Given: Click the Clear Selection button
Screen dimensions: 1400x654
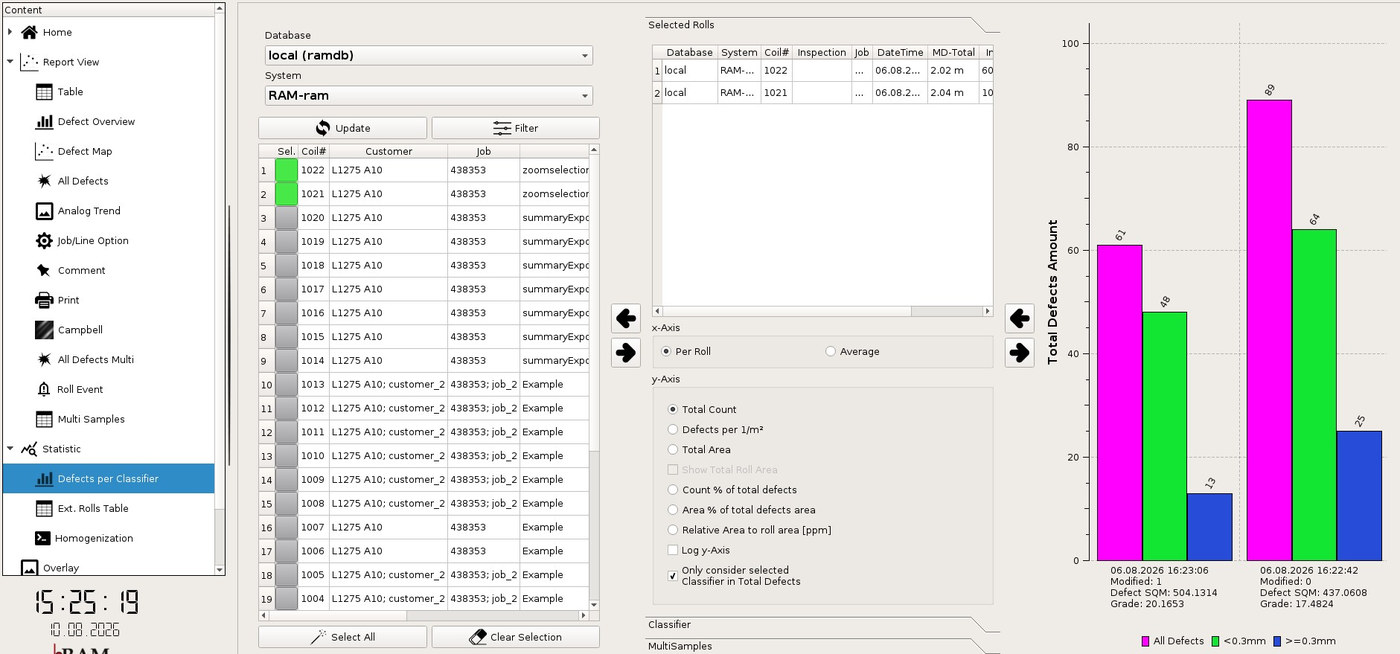Looking at the screenshot, I should [x=516, y=637].
